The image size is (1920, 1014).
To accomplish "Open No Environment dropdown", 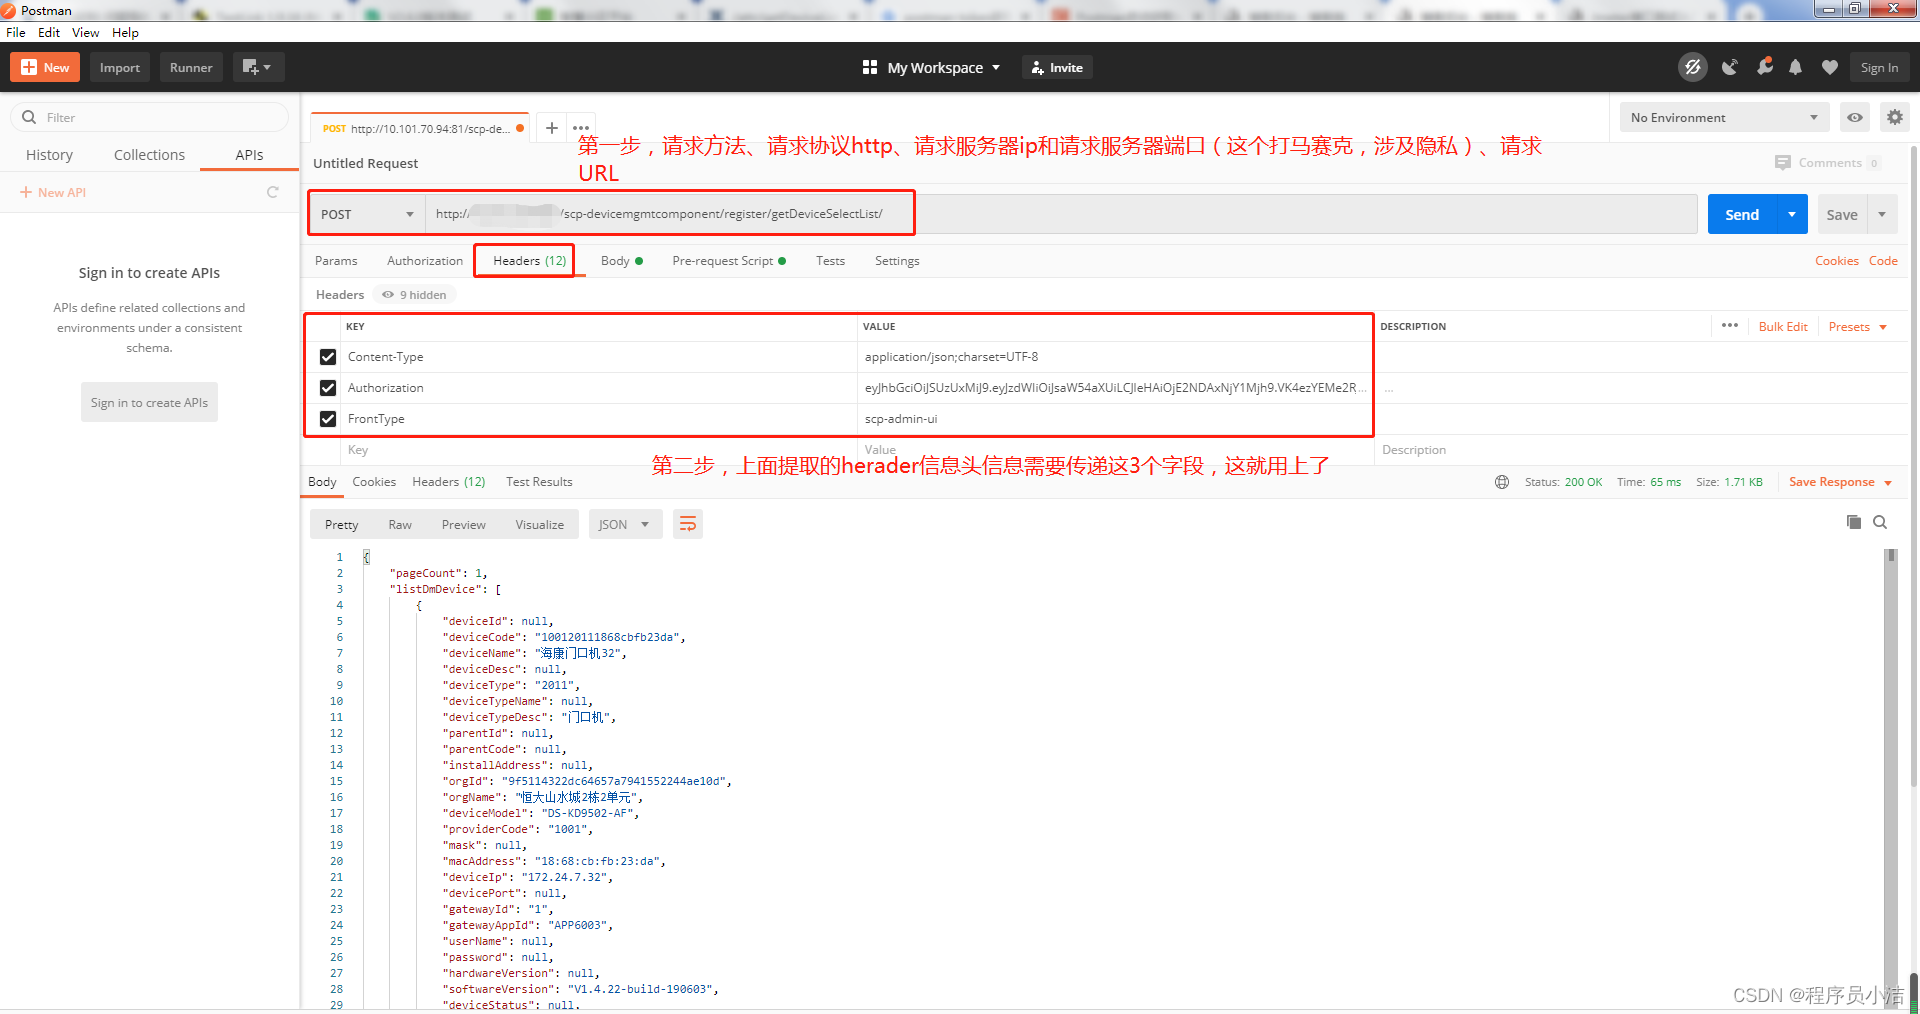I will 1724,117.
